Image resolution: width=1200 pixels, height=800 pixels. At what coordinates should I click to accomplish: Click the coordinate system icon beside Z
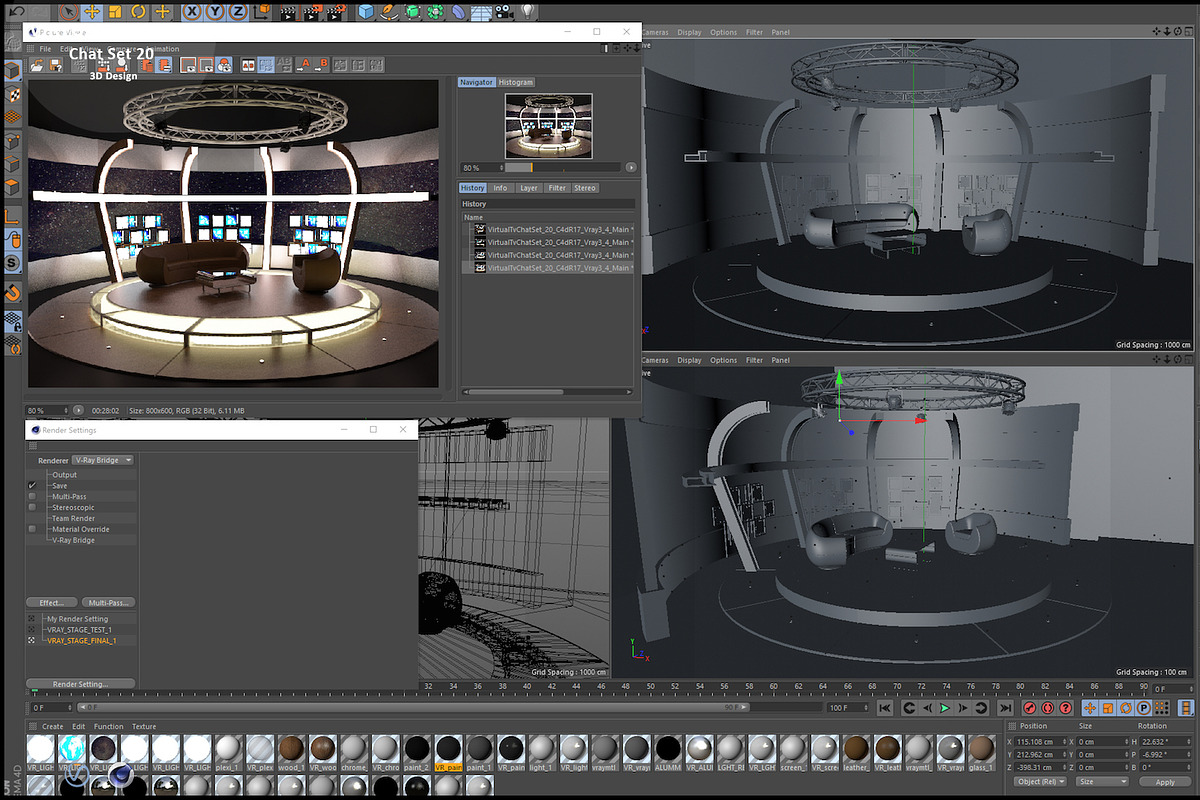point(261,12)
